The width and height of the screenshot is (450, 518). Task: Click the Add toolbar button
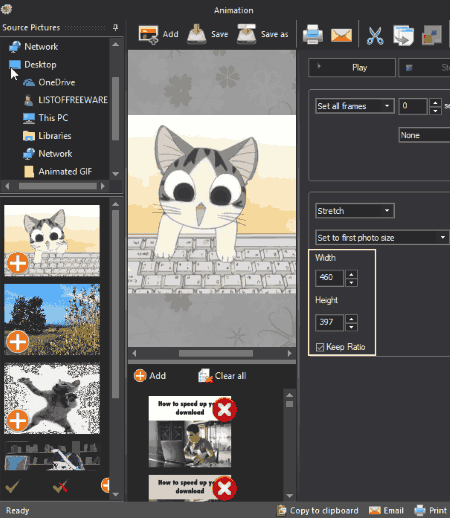click(x=158, y=34)
